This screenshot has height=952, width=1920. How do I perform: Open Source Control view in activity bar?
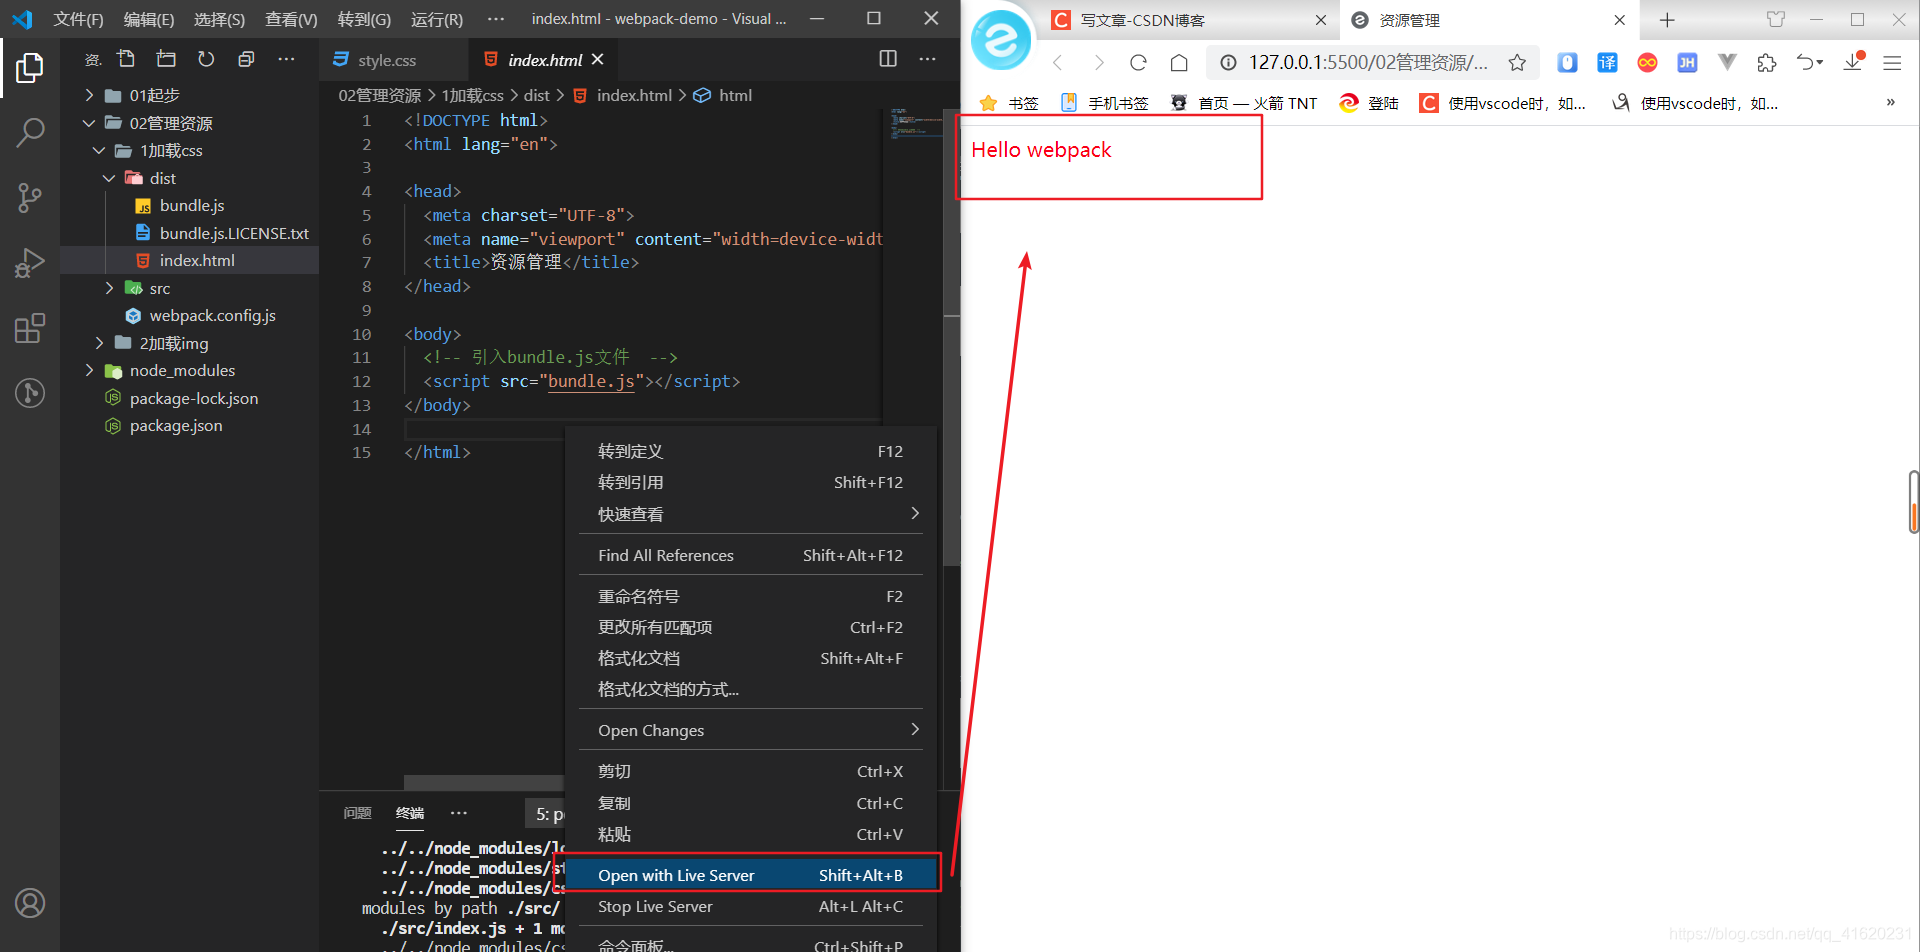click(30, 197)
